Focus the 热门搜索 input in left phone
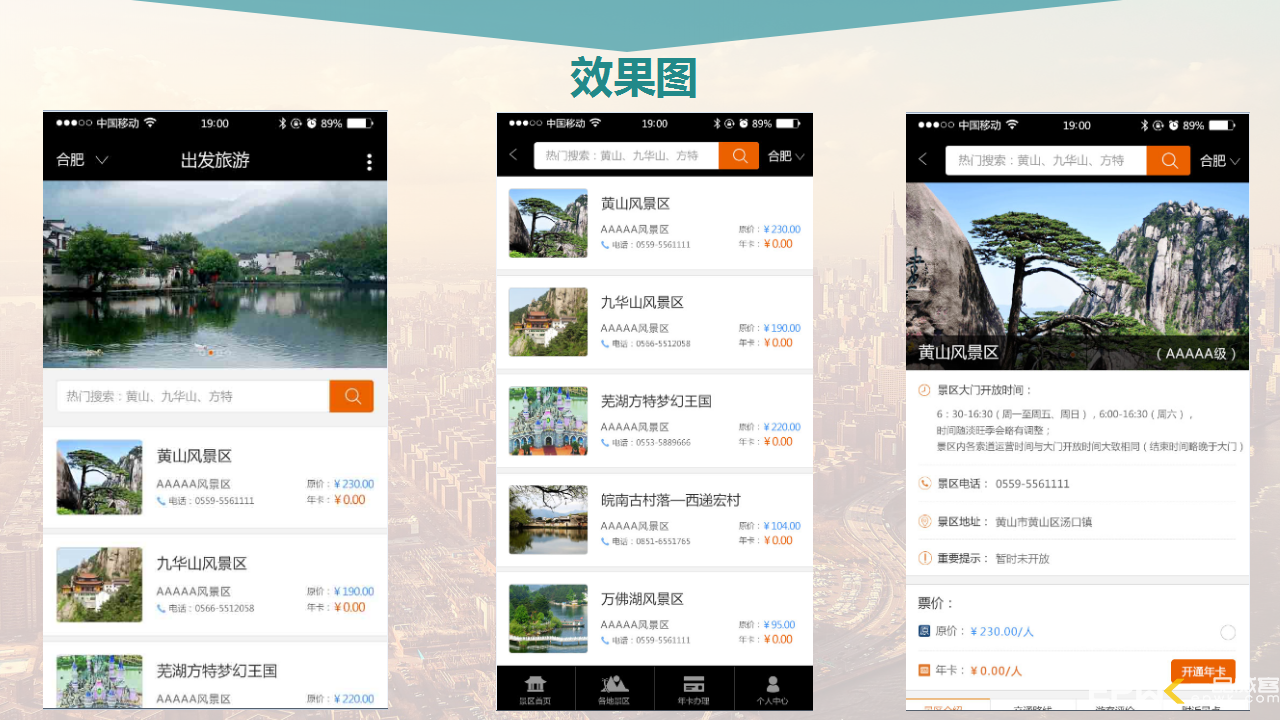The image size is (1280, 720). pyautogui.click(x=193, y=396)
